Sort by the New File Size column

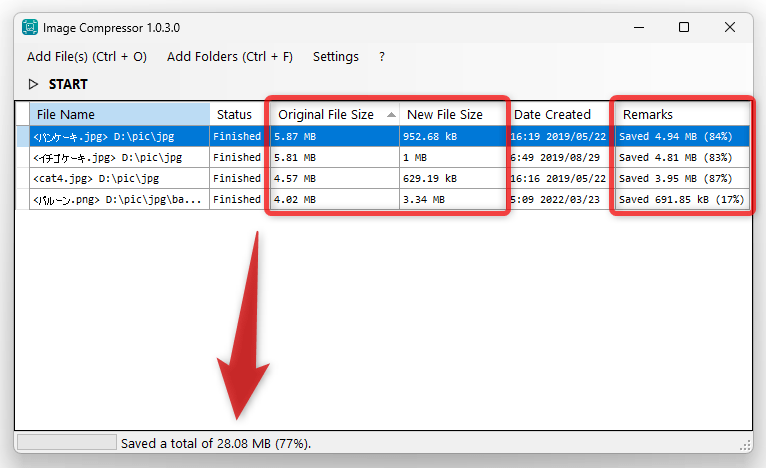pyautogui.click(x=452, y=114)
